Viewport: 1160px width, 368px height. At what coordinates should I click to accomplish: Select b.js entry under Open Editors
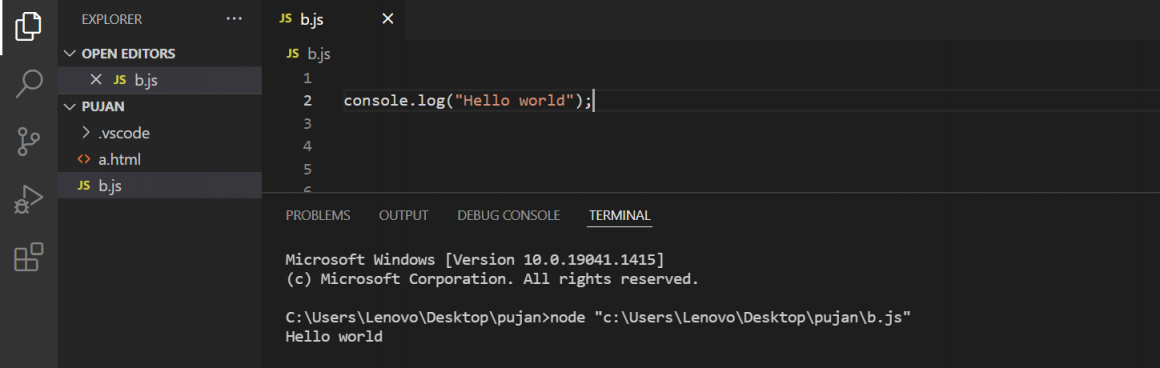160,80
